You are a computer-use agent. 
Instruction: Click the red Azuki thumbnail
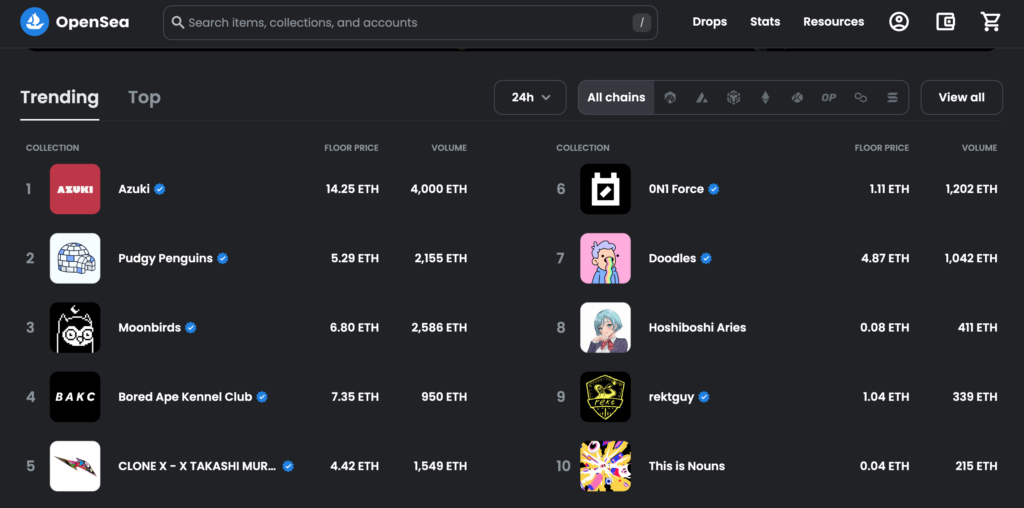pyautogui.click(x=75, y=189)
